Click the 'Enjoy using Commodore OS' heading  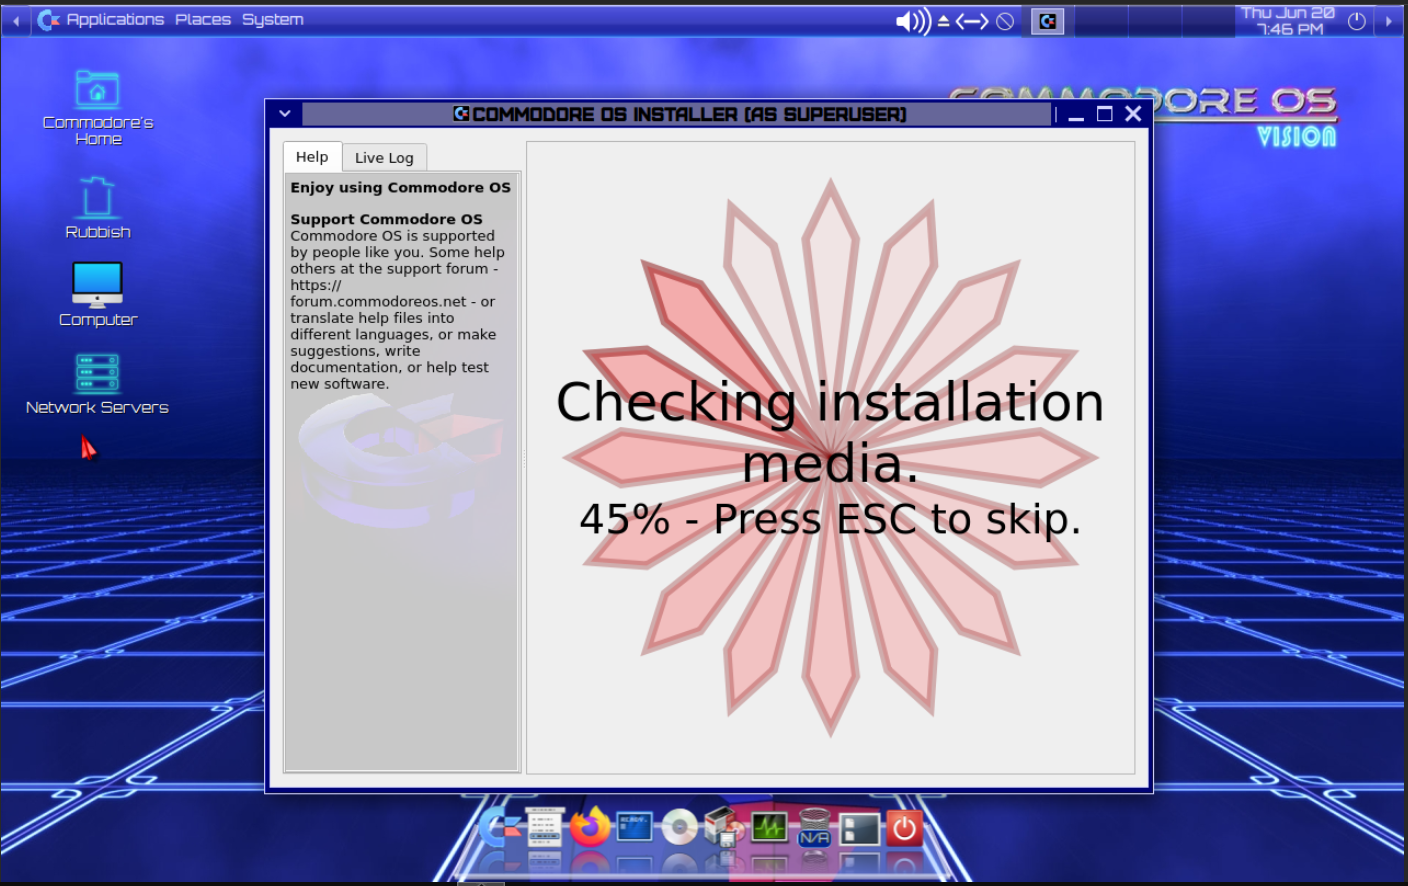click(401, 187)
